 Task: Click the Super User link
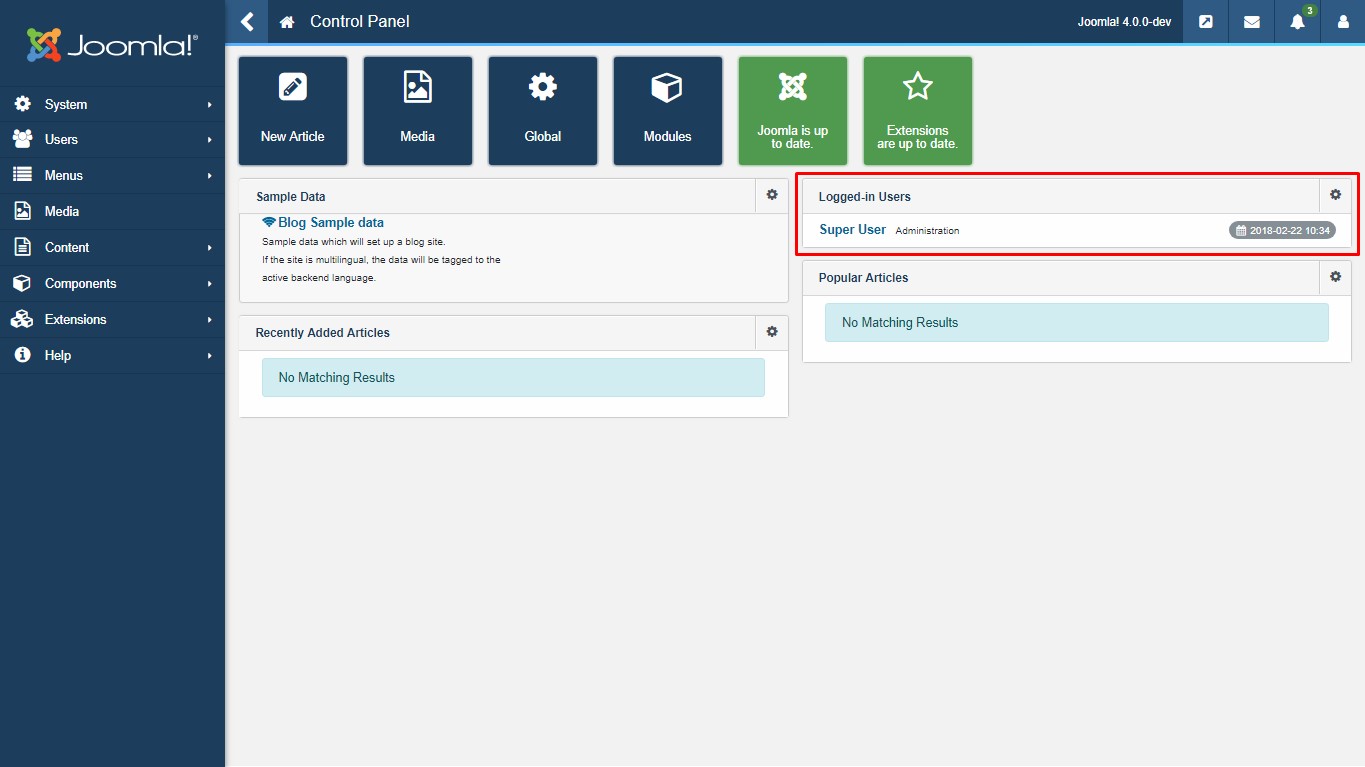pos(852,230)
